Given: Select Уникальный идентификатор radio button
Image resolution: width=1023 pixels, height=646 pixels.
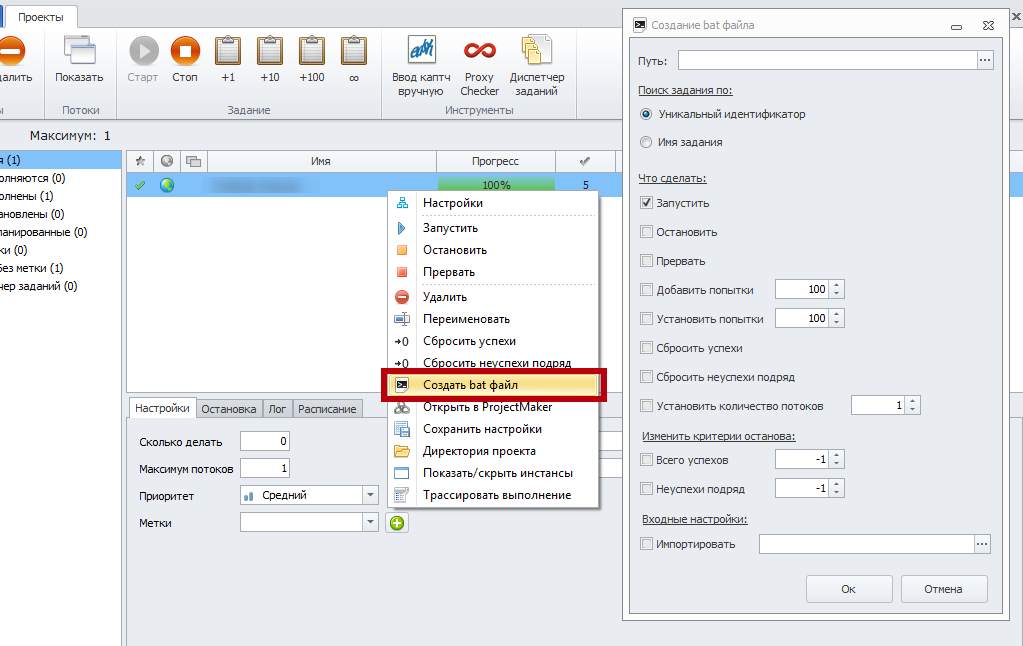Looking at the screenshot, I should pos(646,114).
